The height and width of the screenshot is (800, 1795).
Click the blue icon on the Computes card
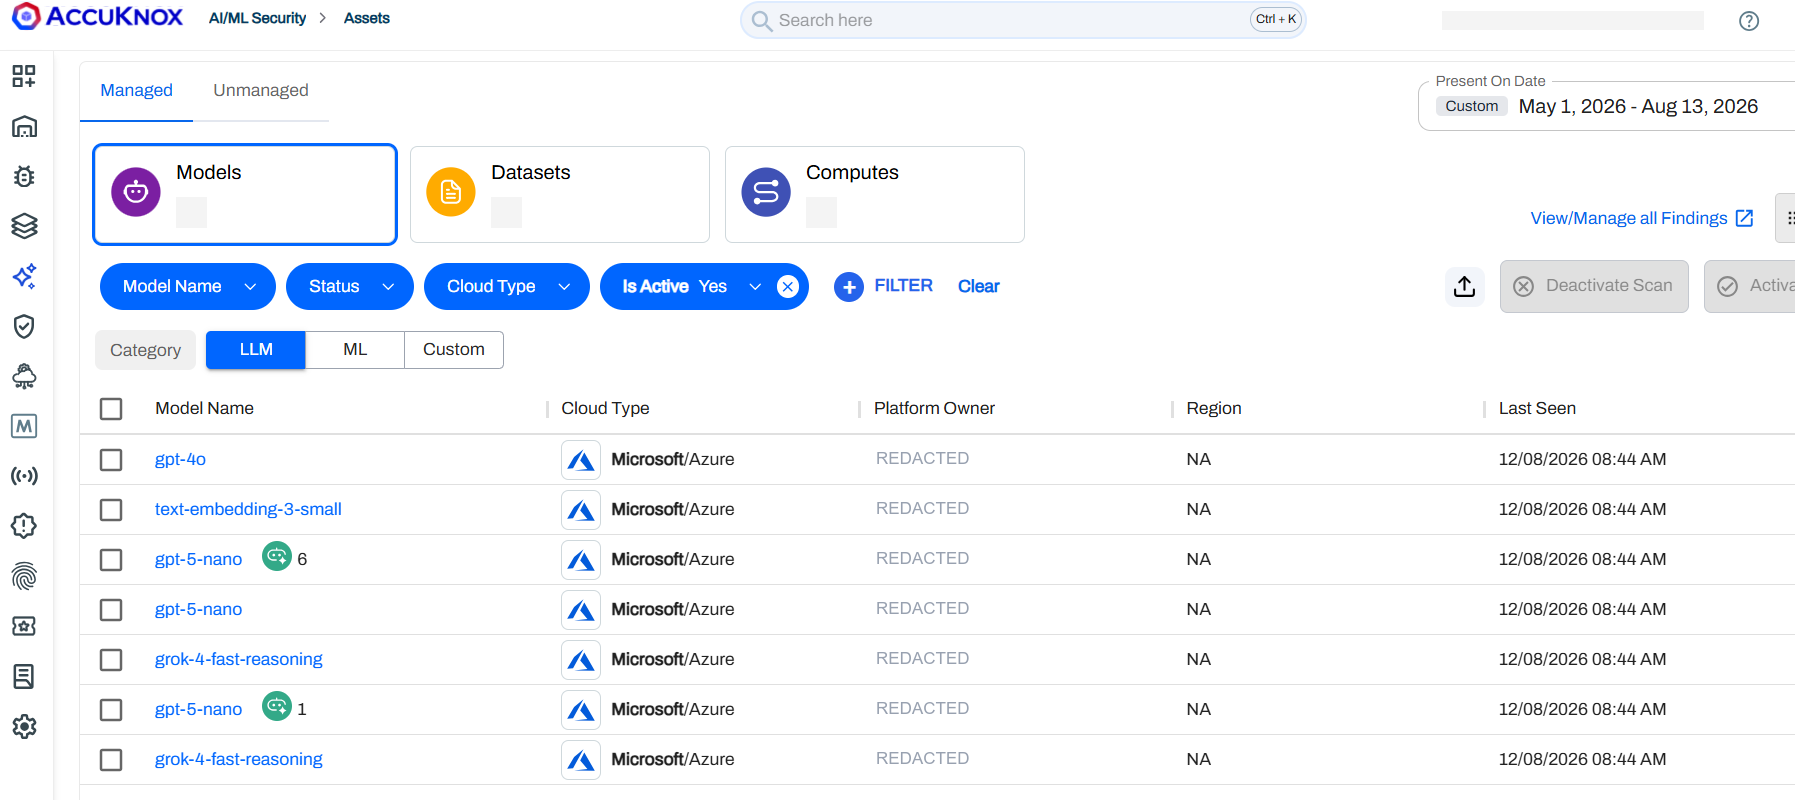(x=766, y=192)
